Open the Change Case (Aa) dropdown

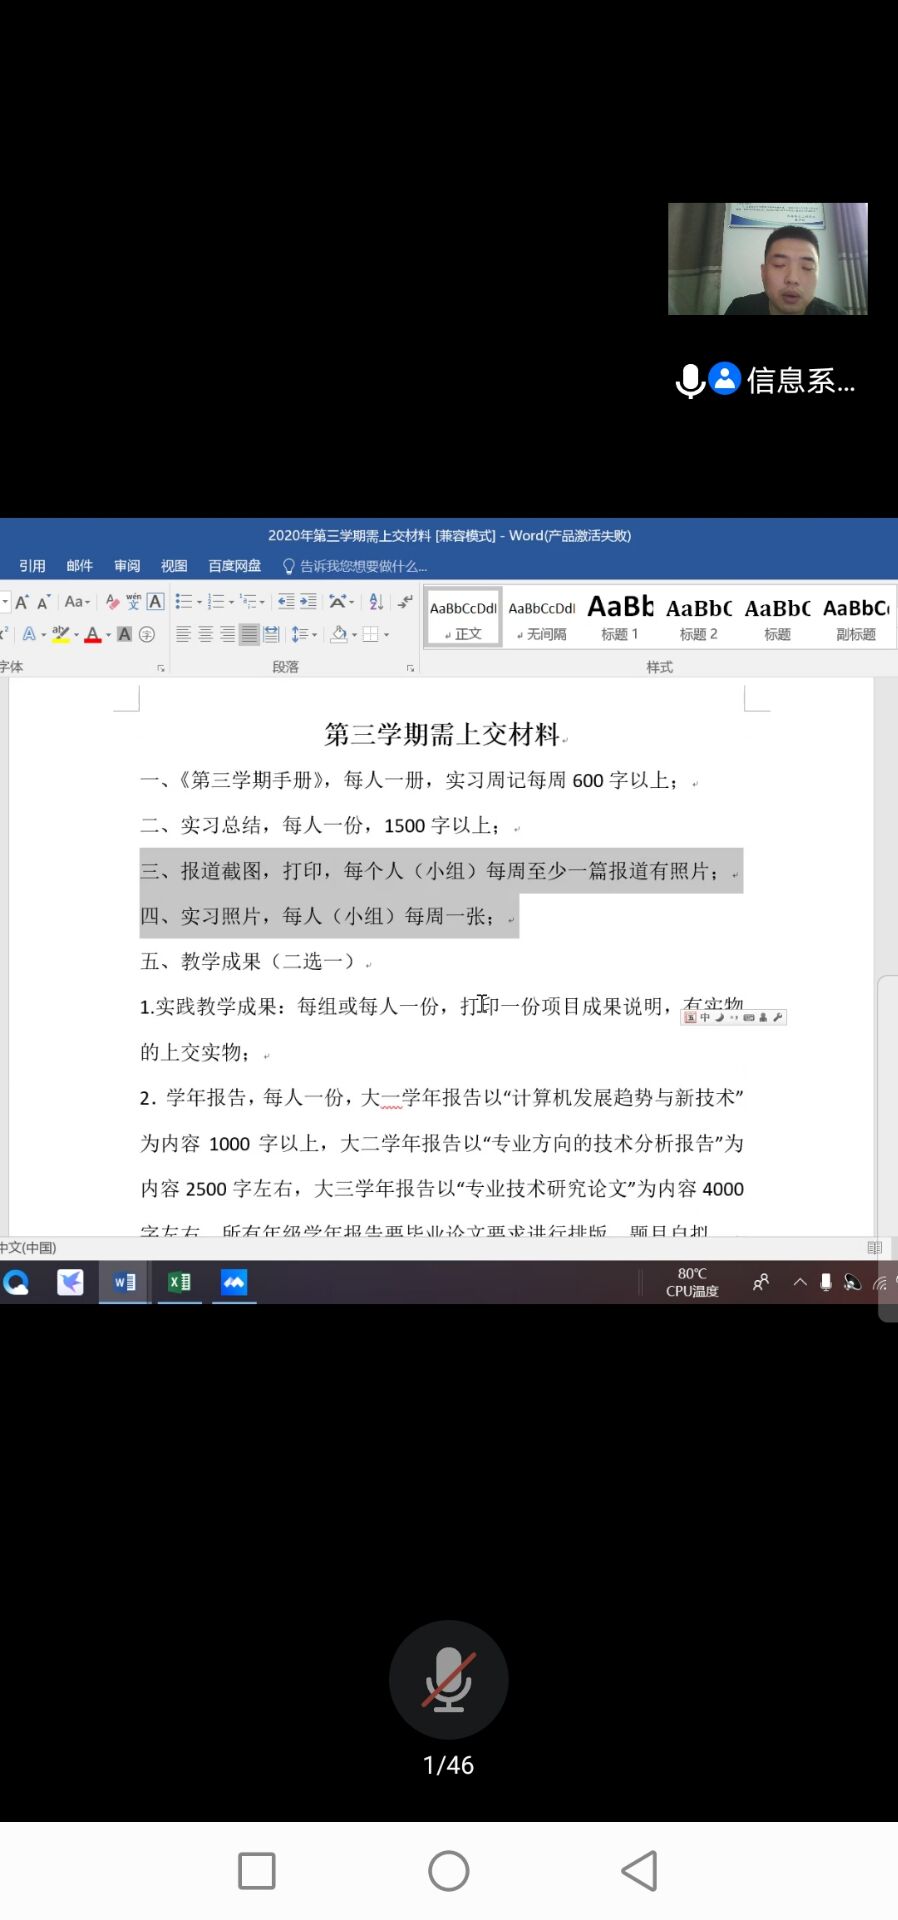[x=77, y=602]
